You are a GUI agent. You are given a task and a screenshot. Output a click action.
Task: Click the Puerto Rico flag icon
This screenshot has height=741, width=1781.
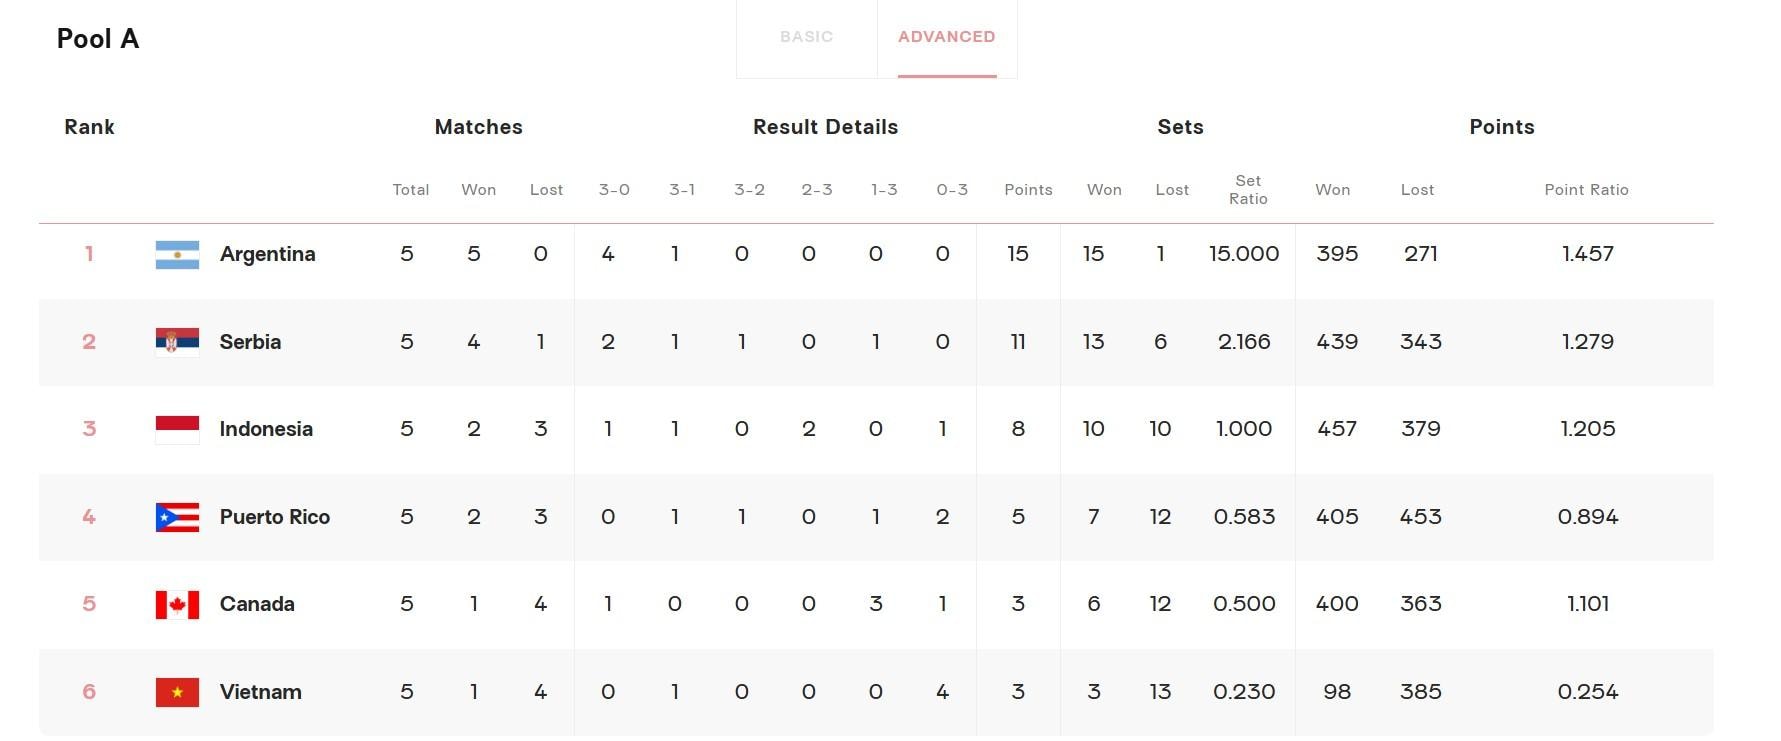(x=177, y=517)
